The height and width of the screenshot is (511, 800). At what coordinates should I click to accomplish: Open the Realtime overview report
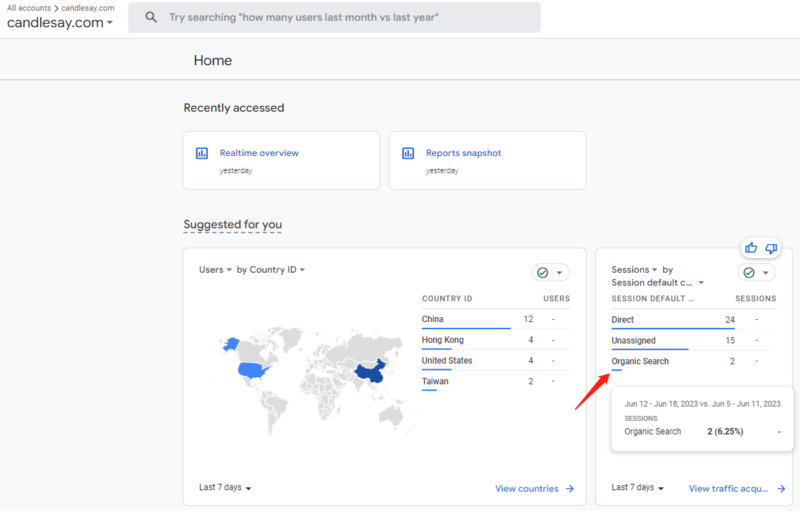[259, 153]
